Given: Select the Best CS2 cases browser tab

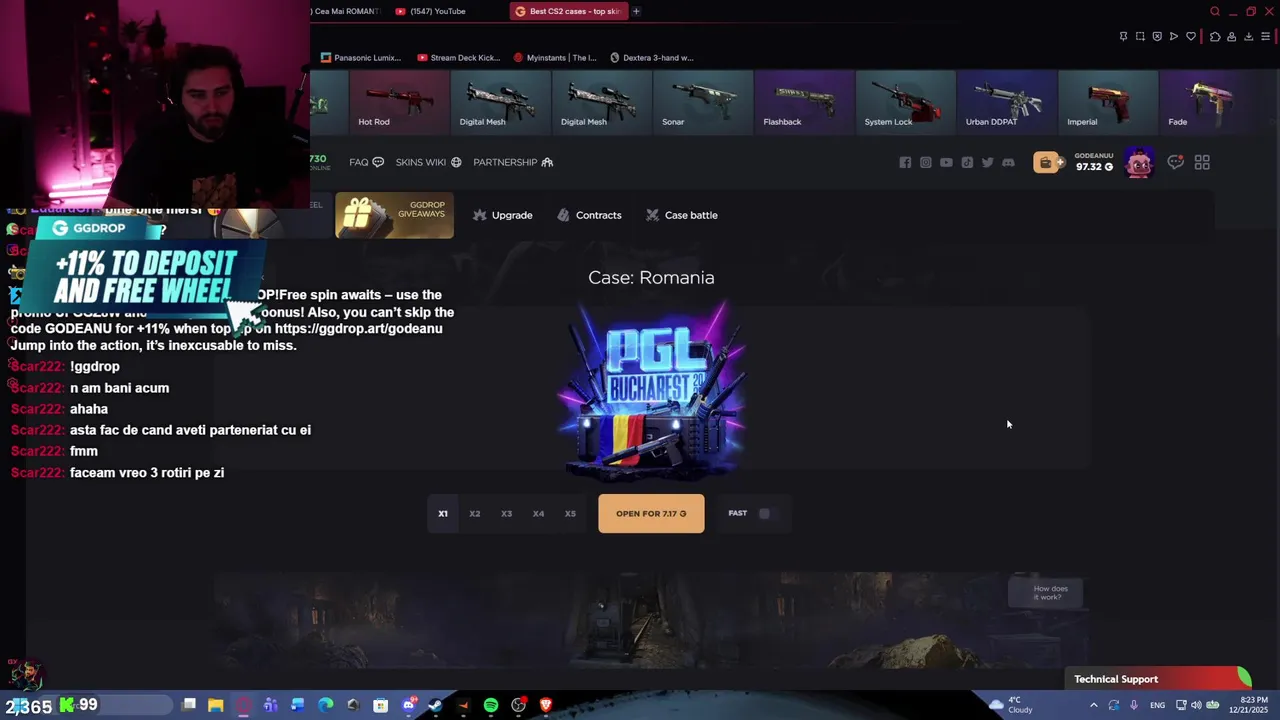Looking at the screenshot, I should (x=568, y=11).
